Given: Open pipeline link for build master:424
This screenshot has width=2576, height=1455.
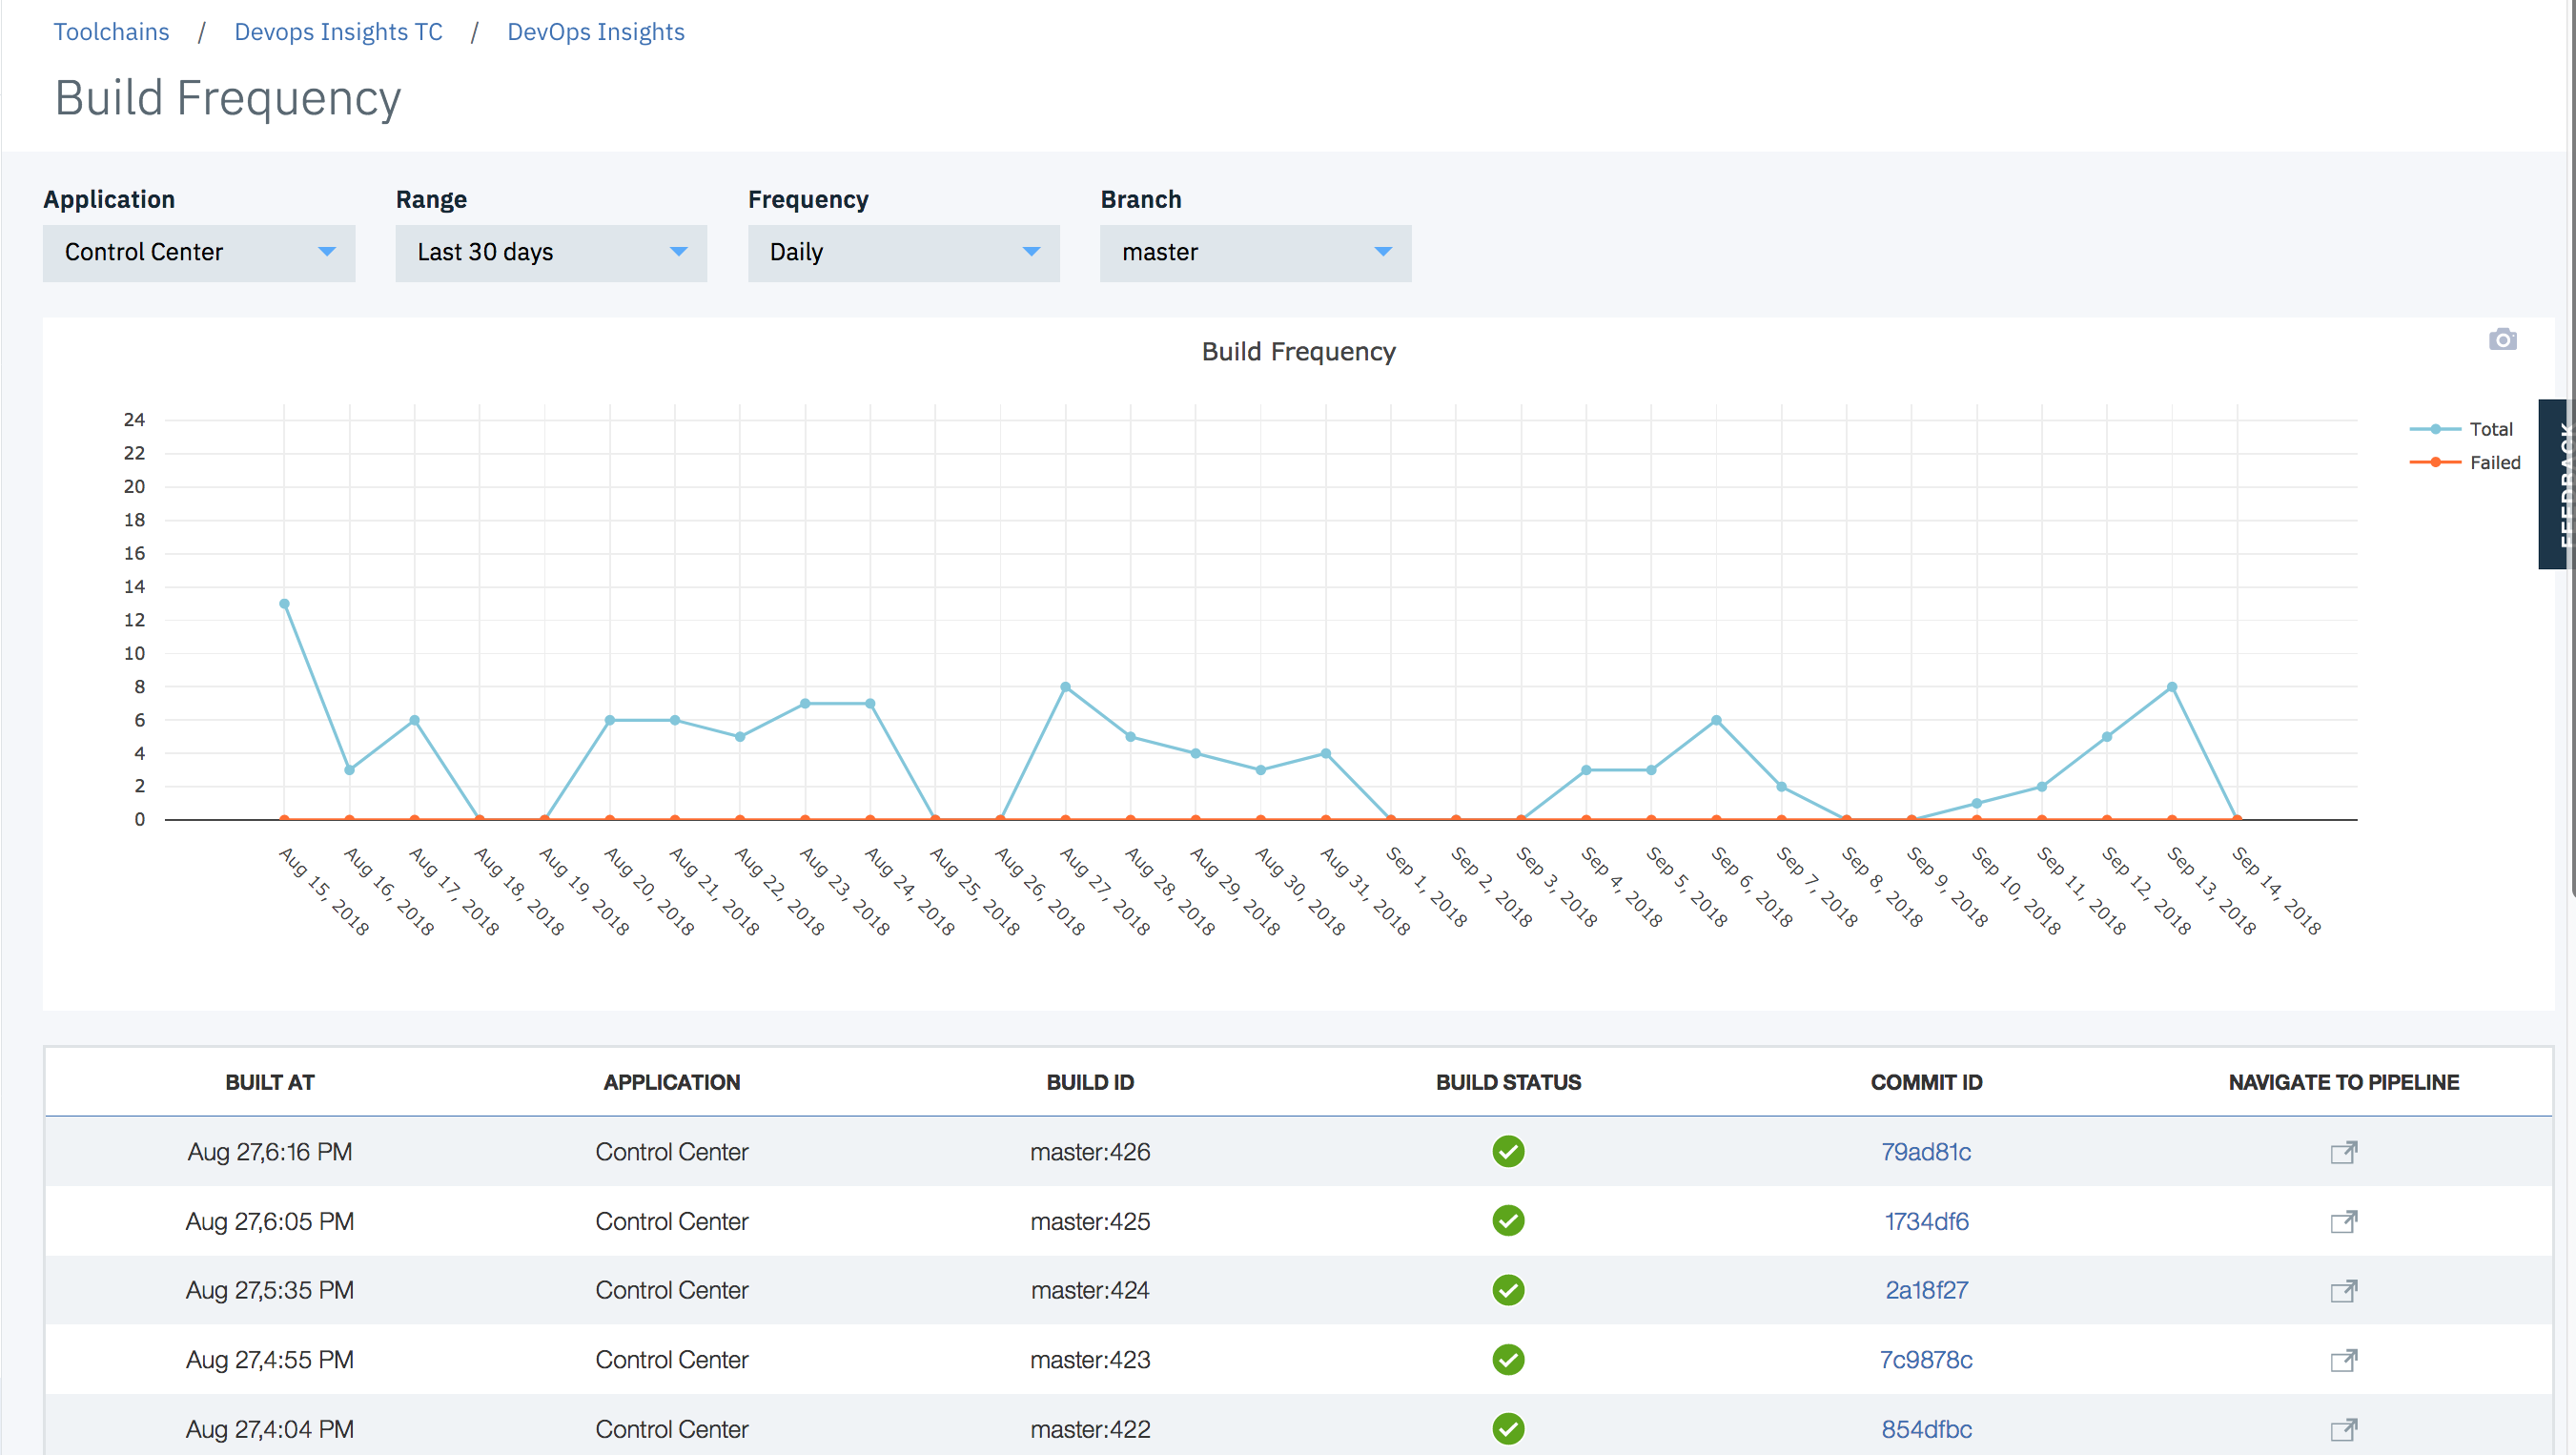Looking at the screenshot, I should pos(2343,1291).
